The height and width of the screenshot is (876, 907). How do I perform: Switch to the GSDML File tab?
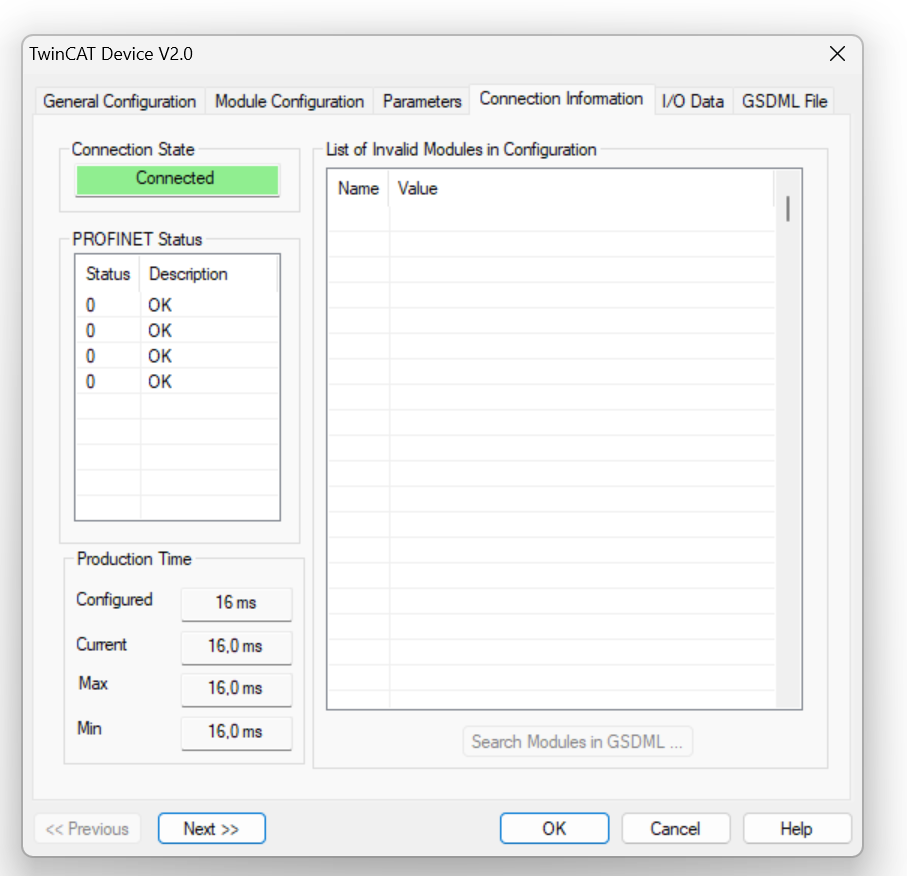(784, 101)
